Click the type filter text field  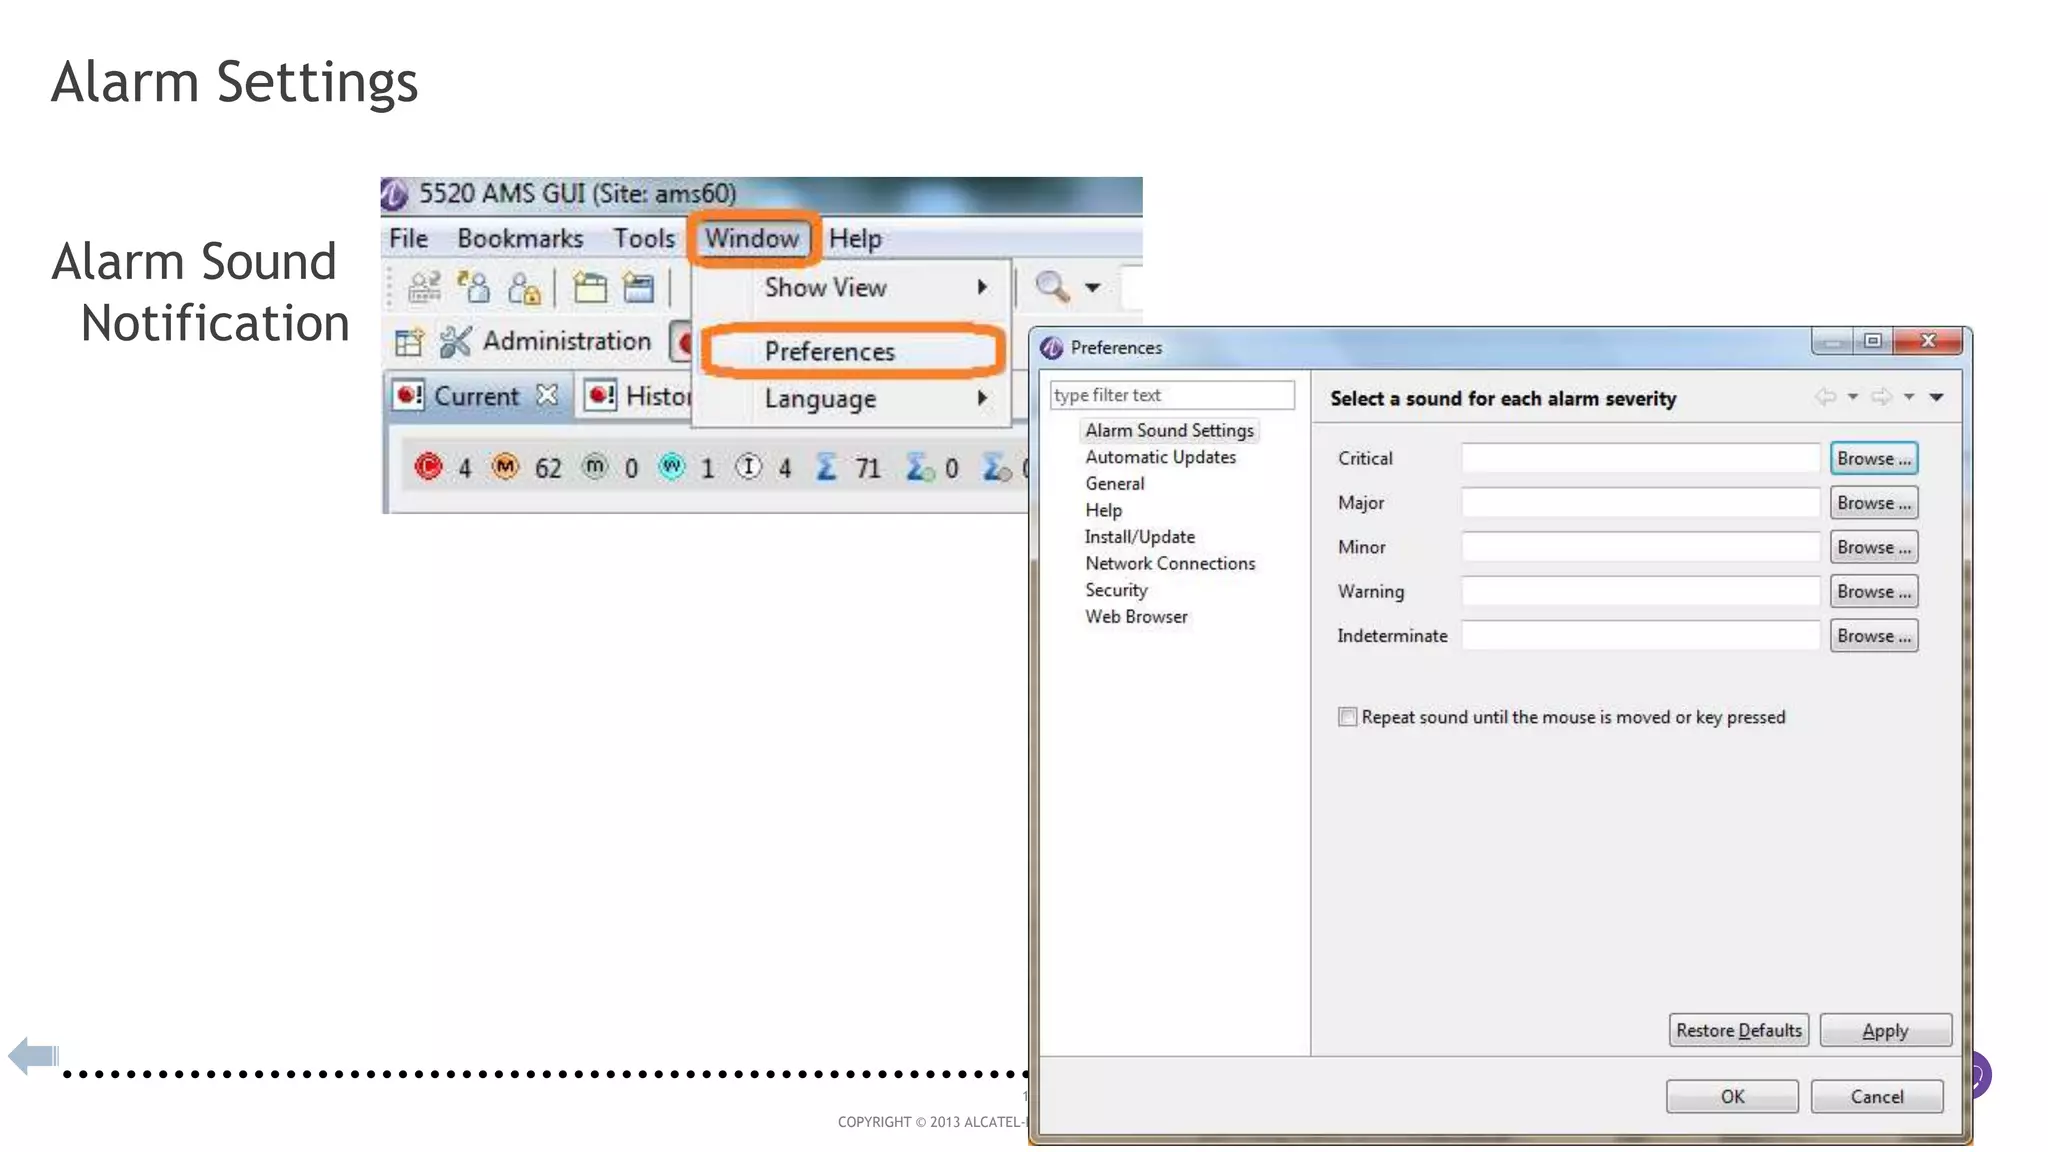(1171, 395)
